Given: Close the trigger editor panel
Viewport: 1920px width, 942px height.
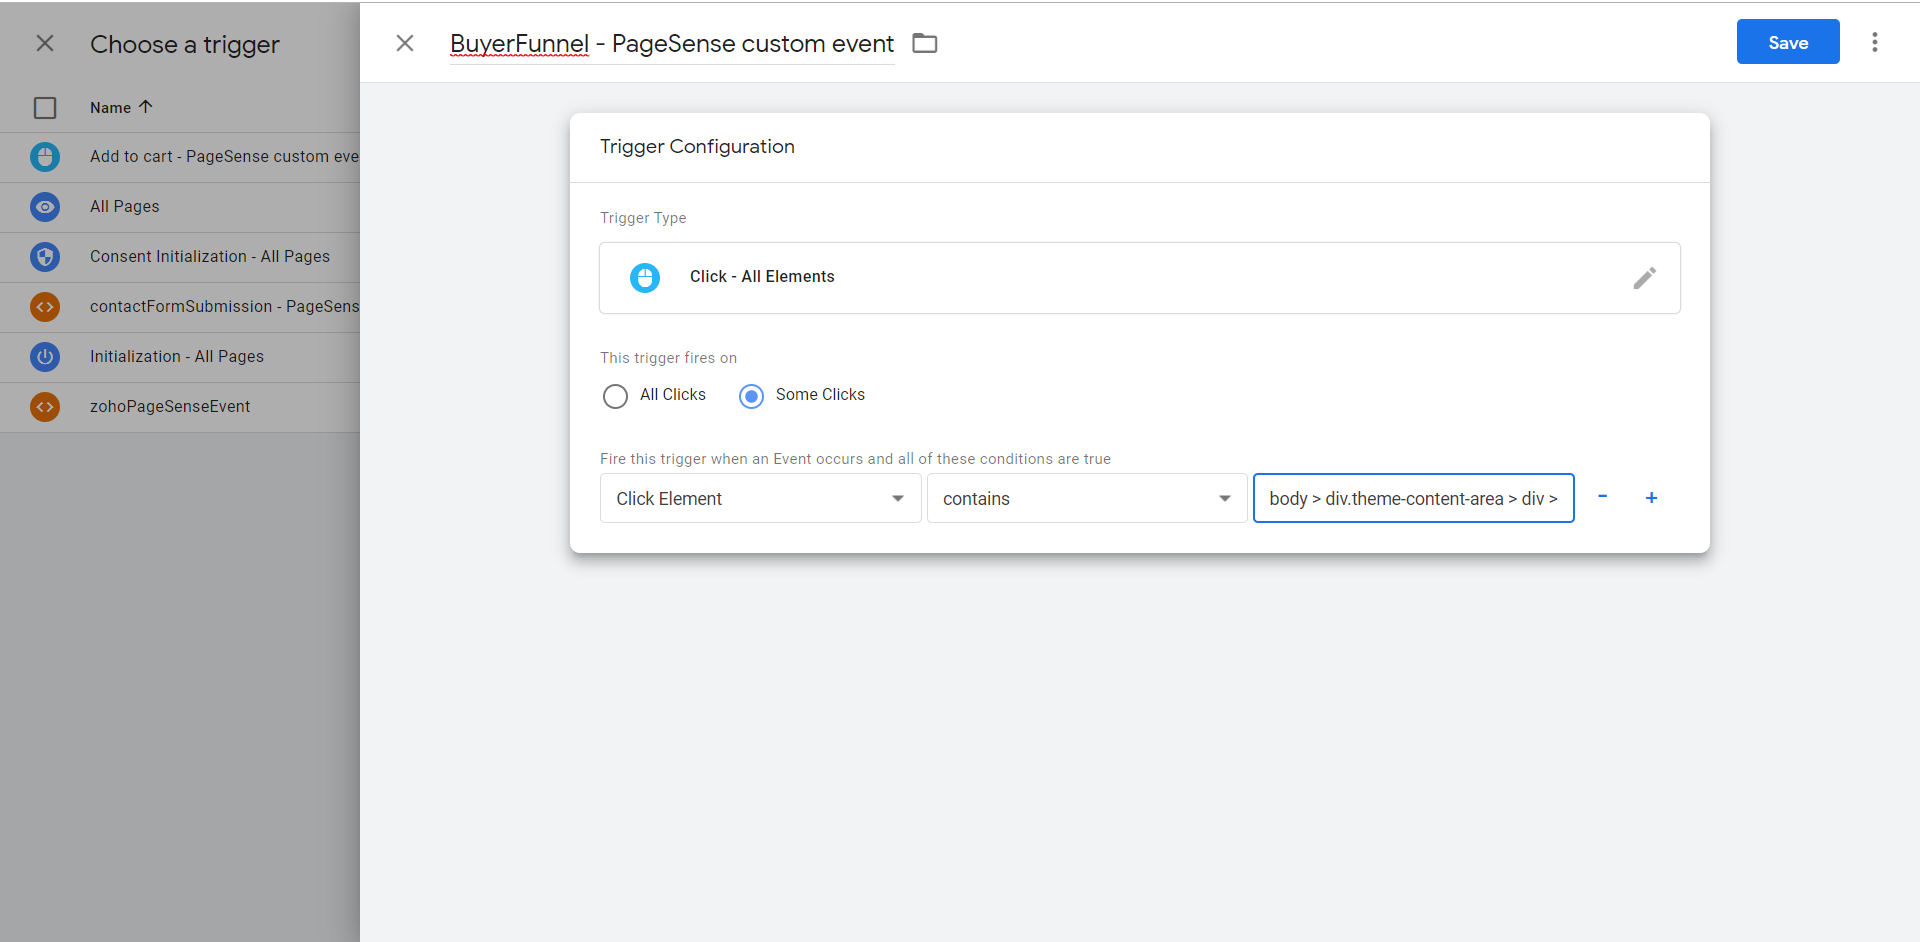Looking at the screenshot, I should [405, 43].
